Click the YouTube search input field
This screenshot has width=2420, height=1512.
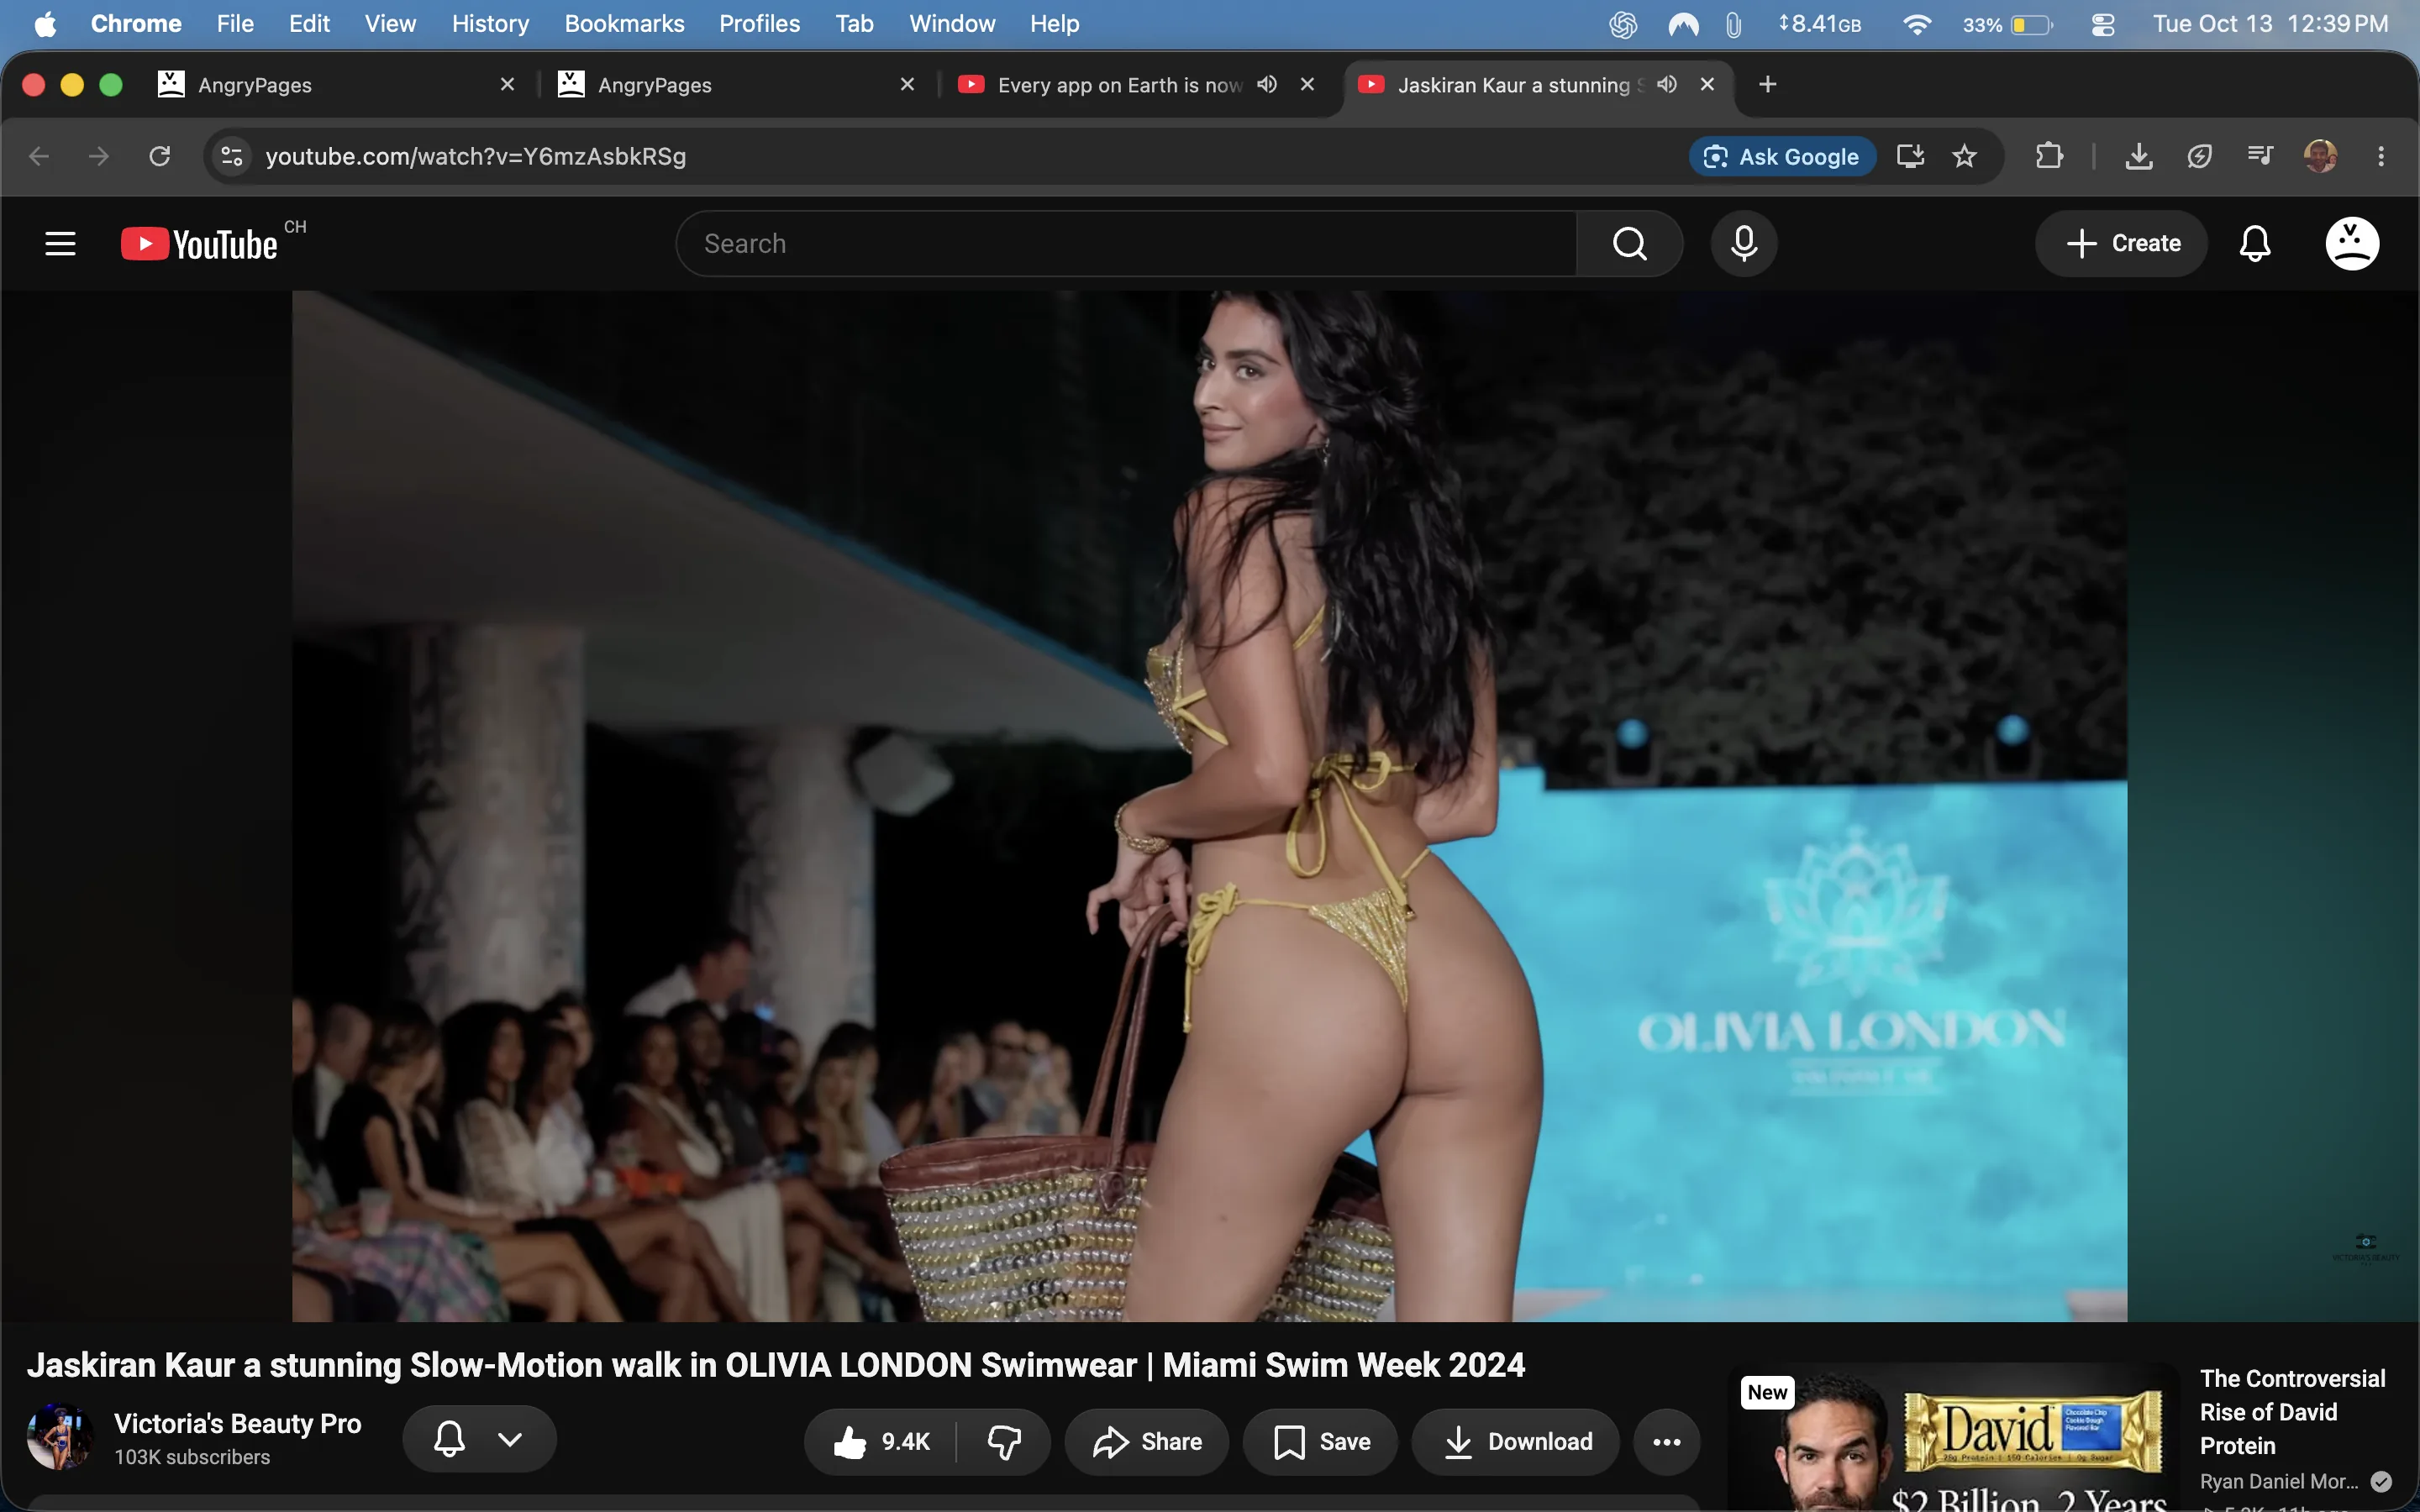[x=1126, y=243]
